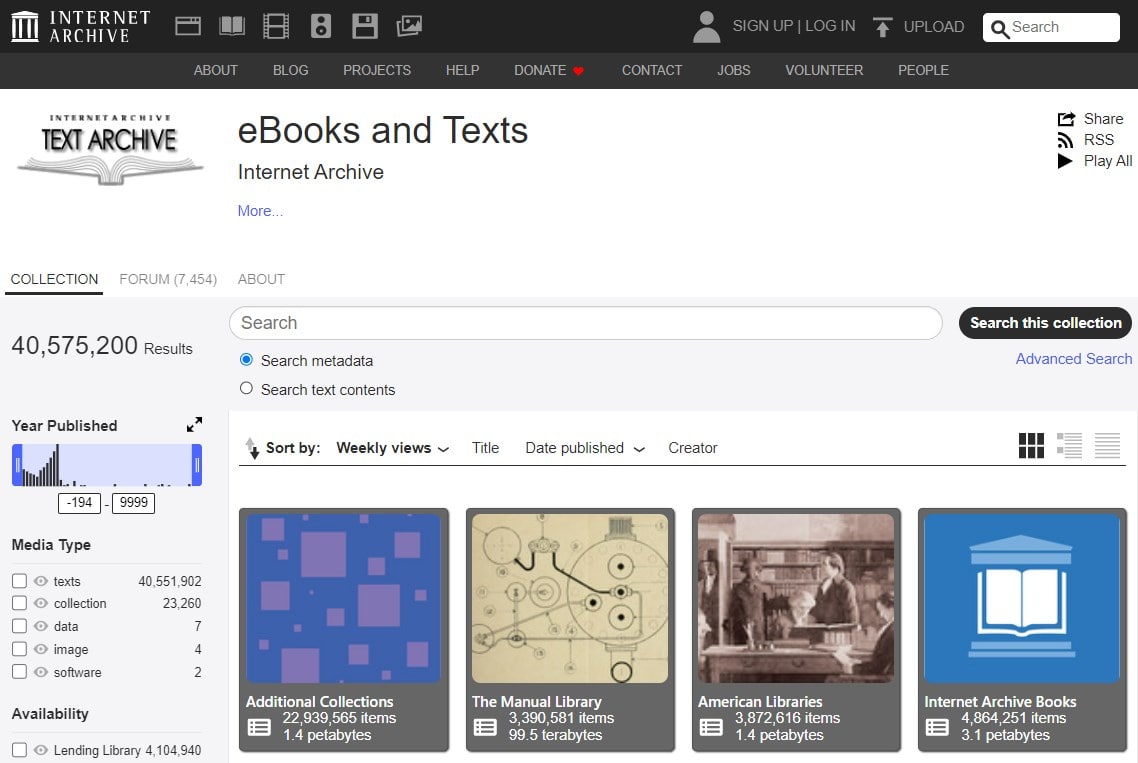Screen dimensions: 1138x763
Task: Select the Search text contents radio button
Action: point(246,389)
